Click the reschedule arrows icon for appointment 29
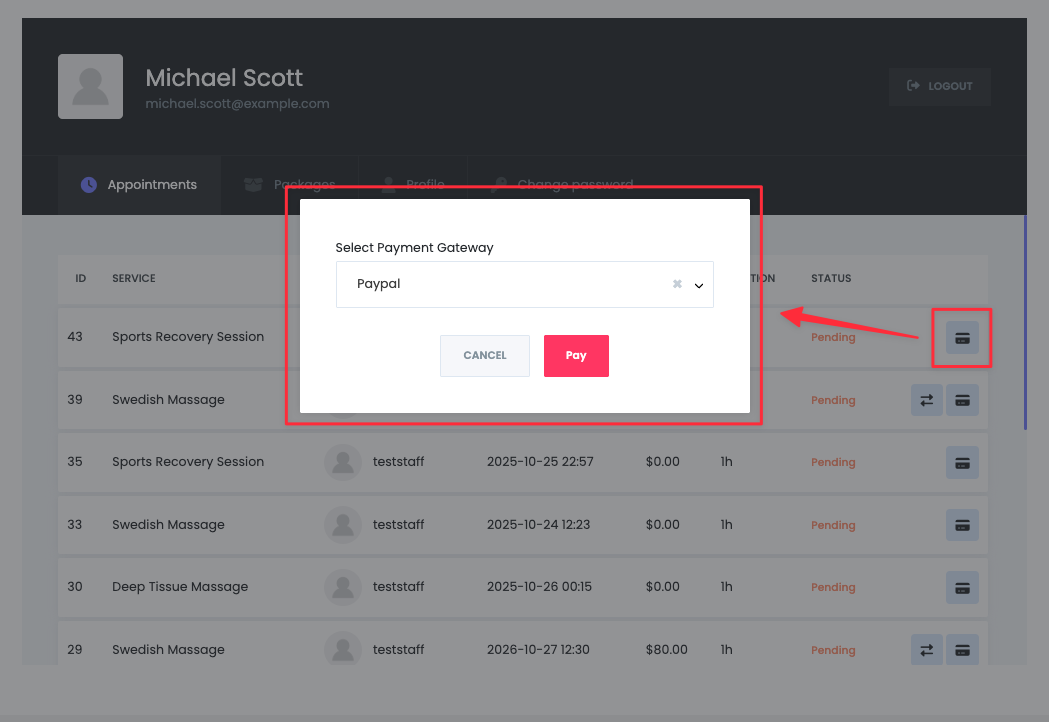Screen dimensions: 1049x722 click(x=927, y=650)
